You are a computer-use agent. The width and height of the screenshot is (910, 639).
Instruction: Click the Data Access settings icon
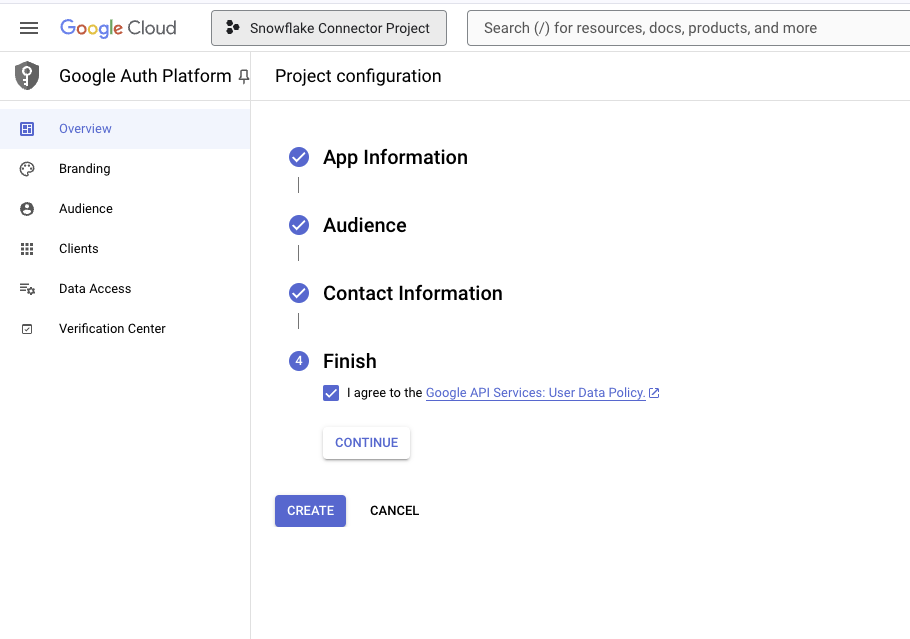27,289
